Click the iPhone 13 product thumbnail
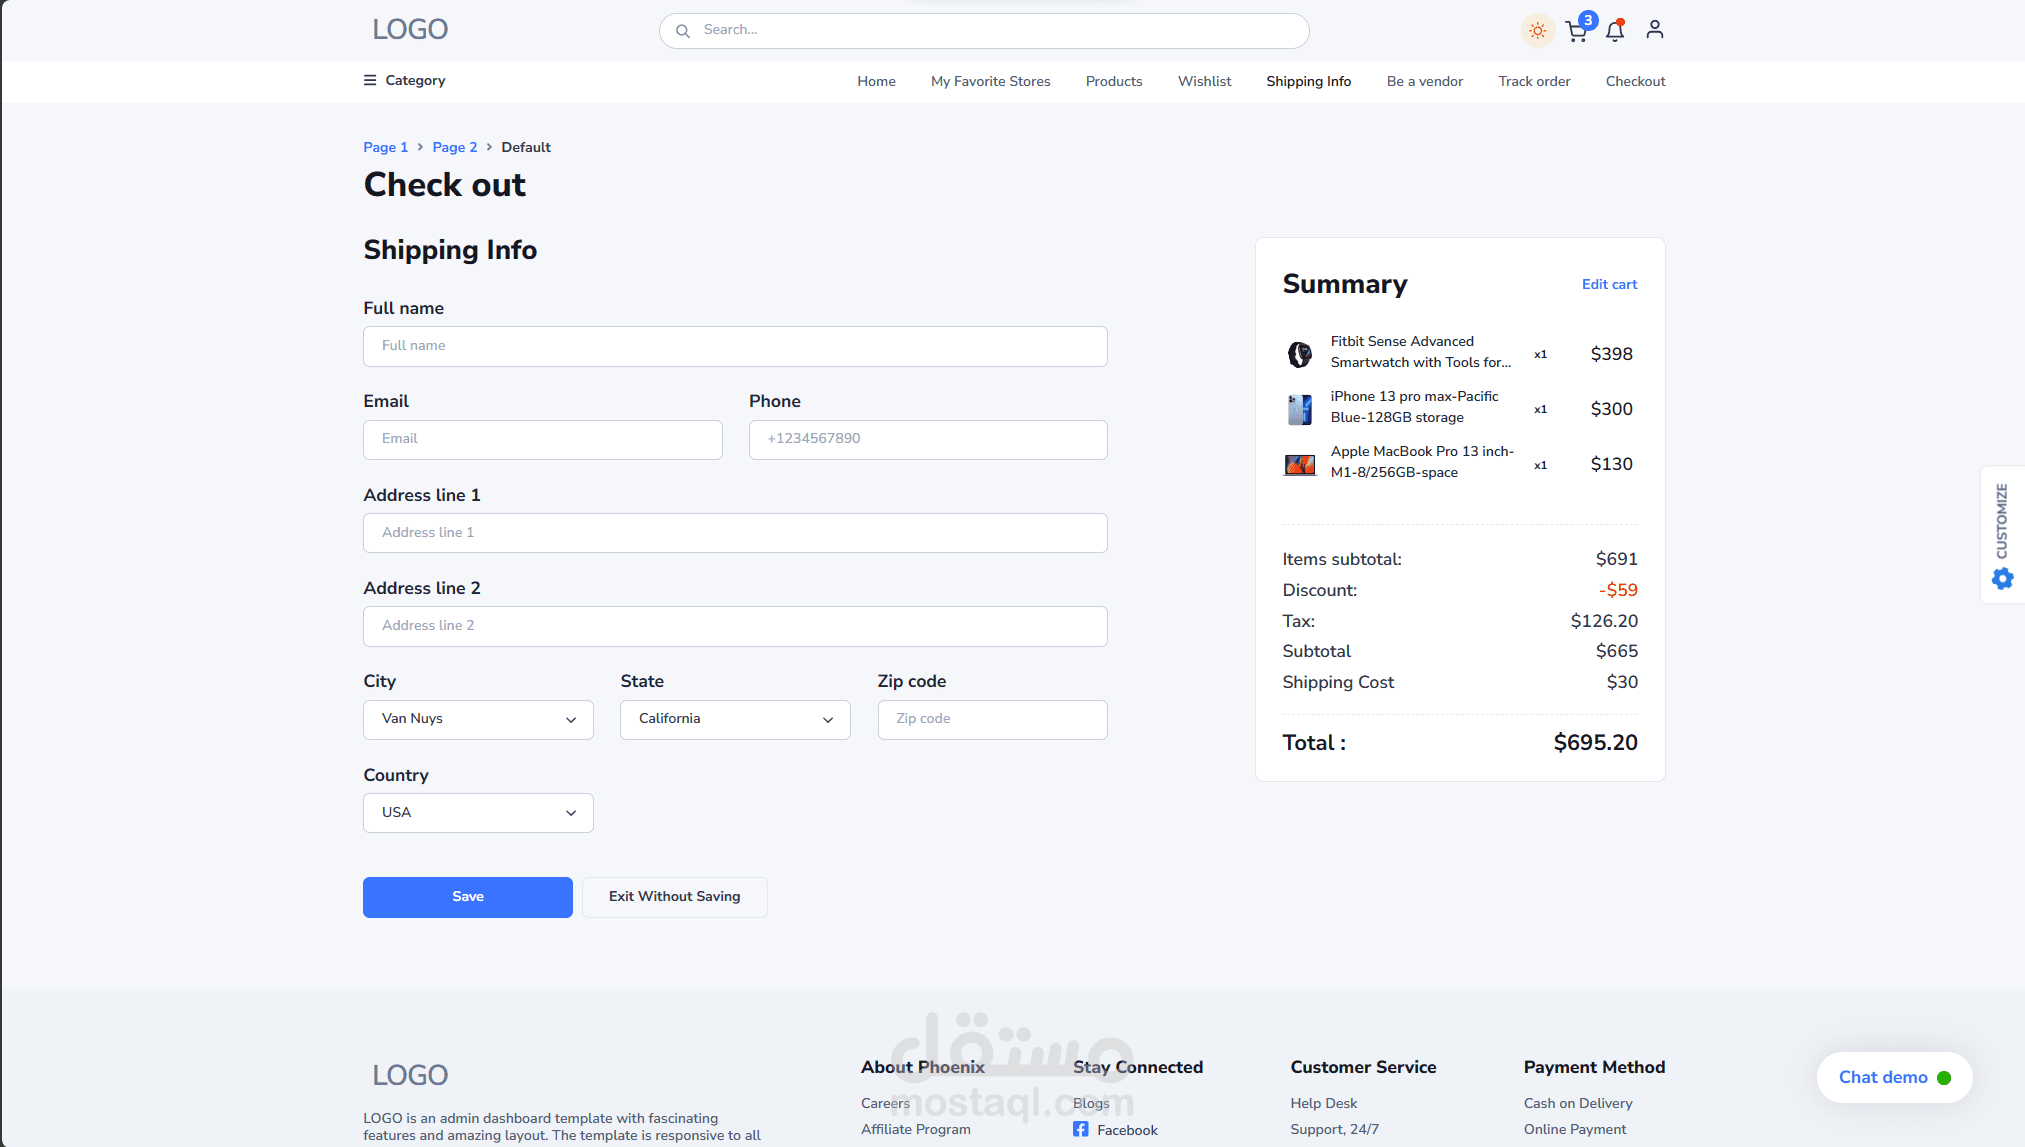Screen dimensions: 2025x1147 (x=1299, y=409)
